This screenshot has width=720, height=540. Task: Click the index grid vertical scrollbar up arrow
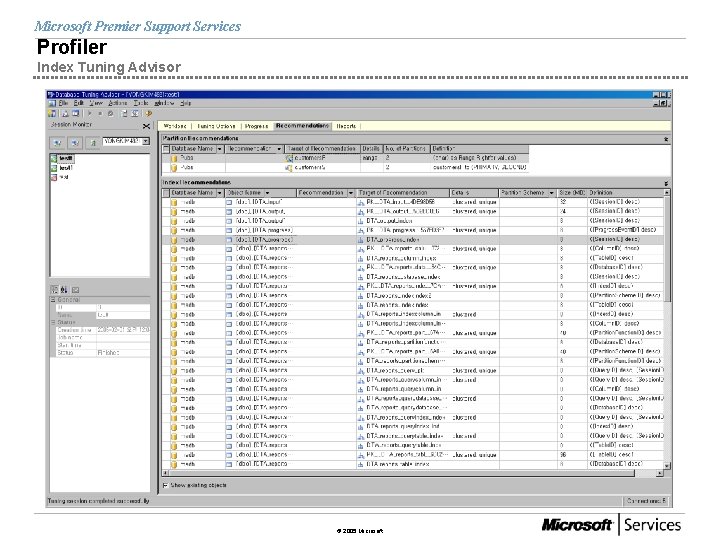pos(667,193)
